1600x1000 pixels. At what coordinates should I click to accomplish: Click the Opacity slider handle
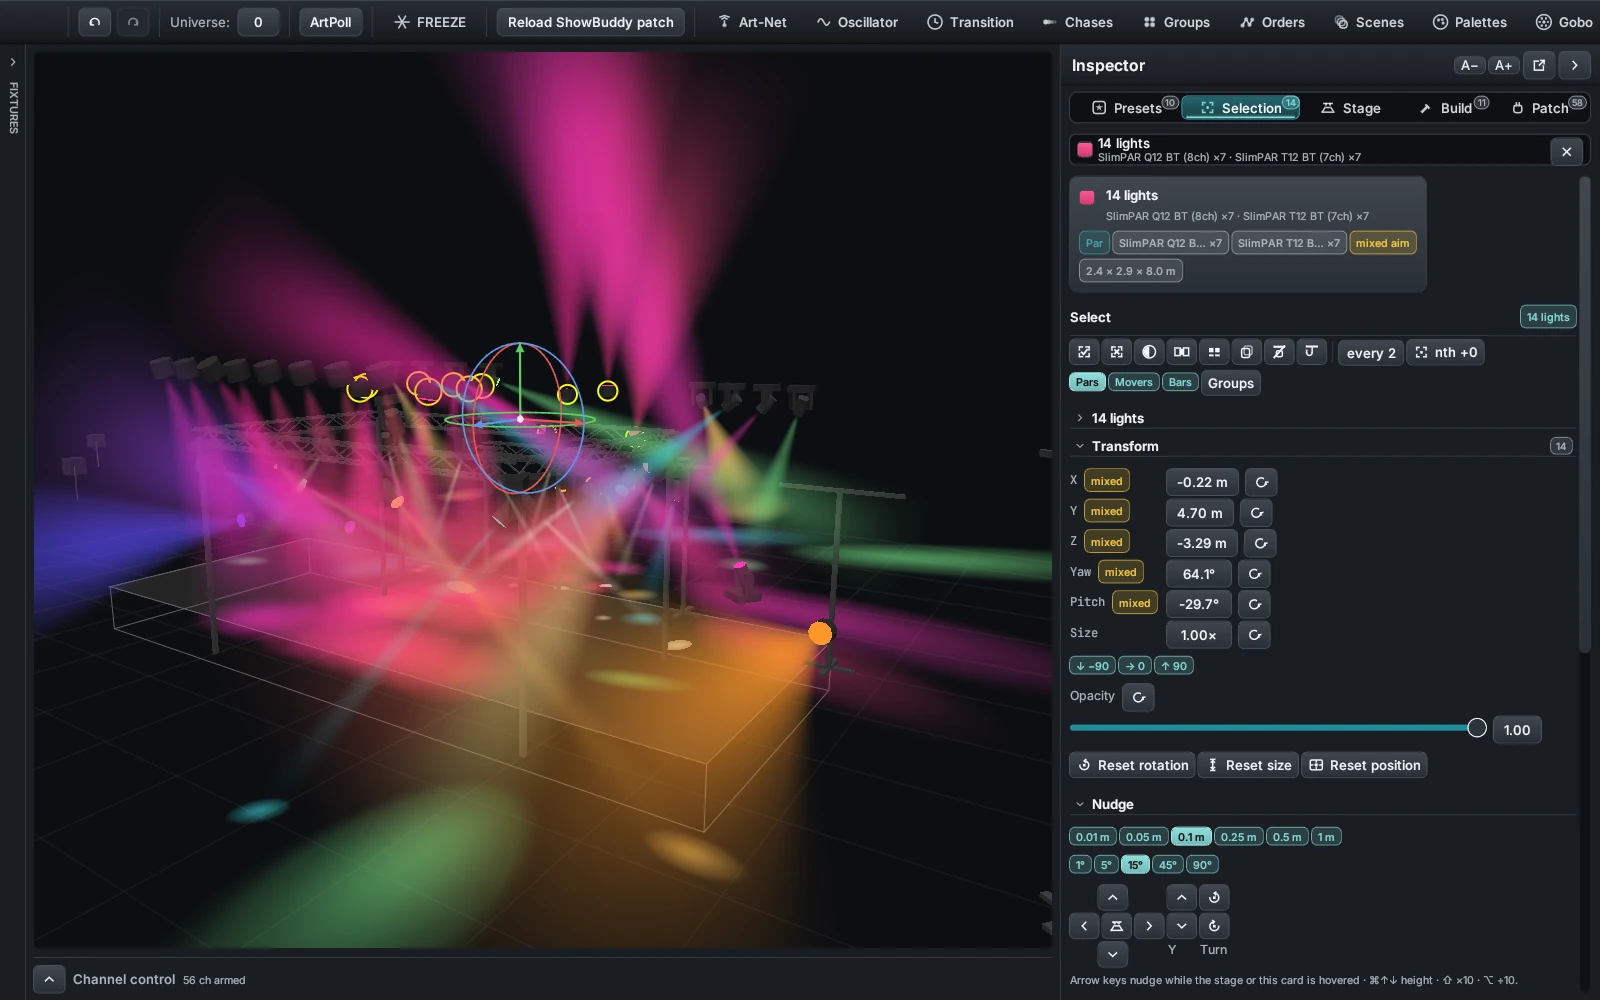click(1477, 728)
